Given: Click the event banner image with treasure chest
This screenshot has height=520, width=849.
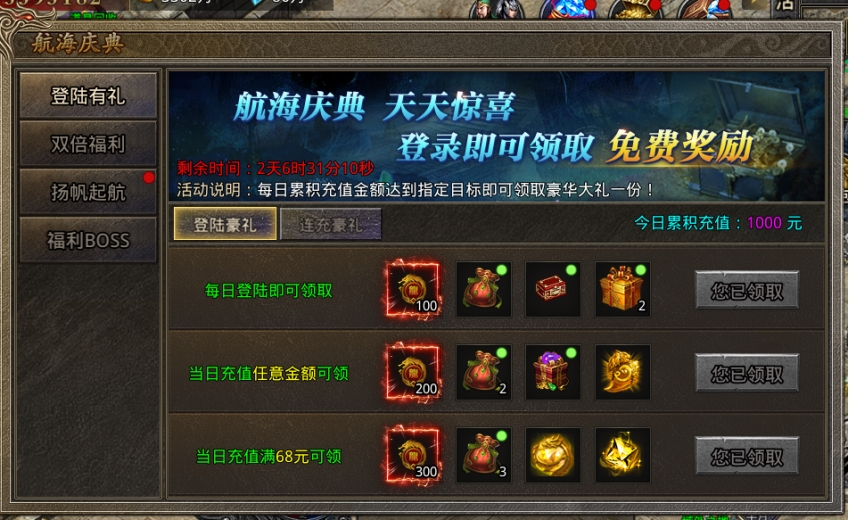Looking at the screenshot, I should [x=497, y=136].
